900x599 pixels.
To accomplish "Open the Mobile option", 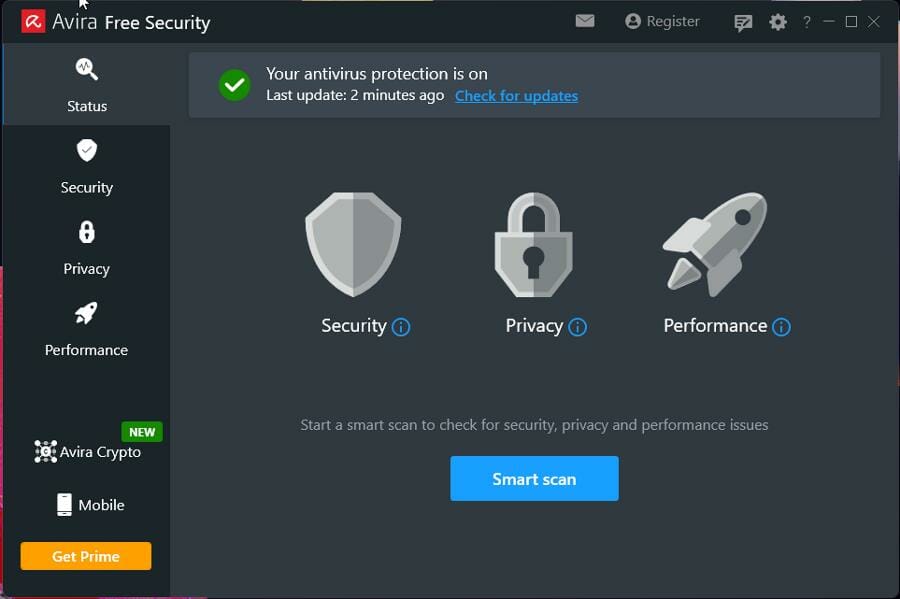I will tap(90, 505).
